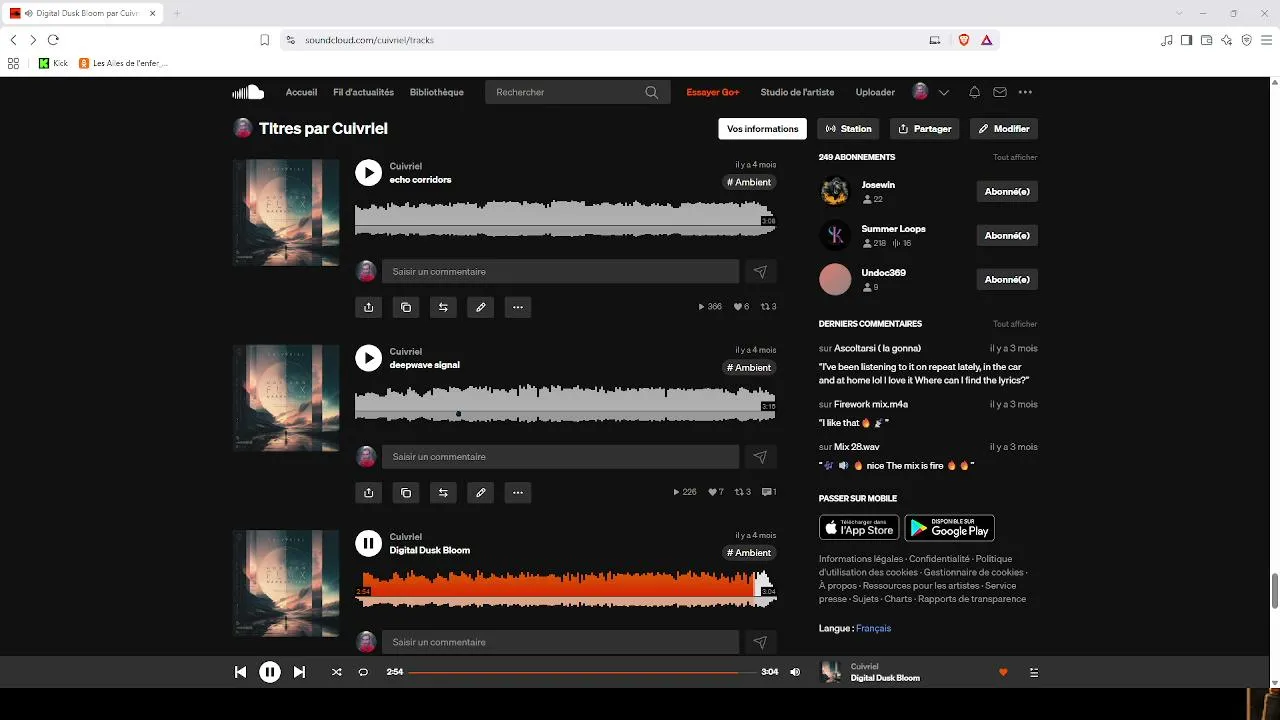Repost the deepwave signal track
This screenshot has width=1280, height=720.
[443, 492]
